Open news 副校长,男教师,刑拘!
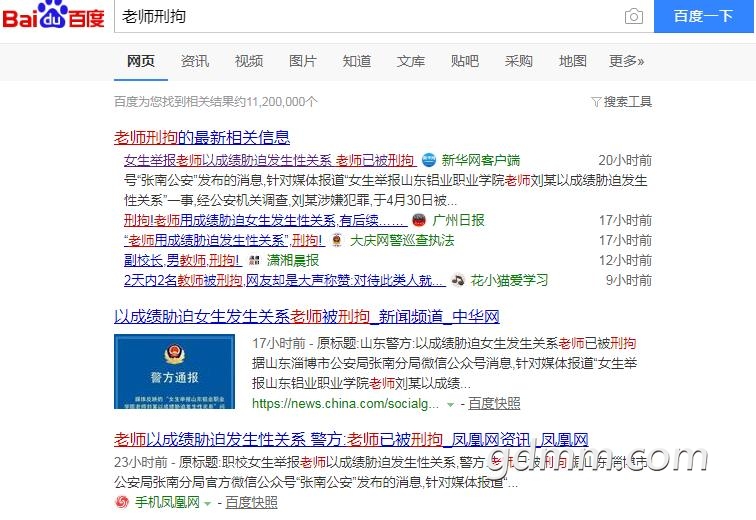Viewport: 756px width, 520px height. (x=183, y=260)
